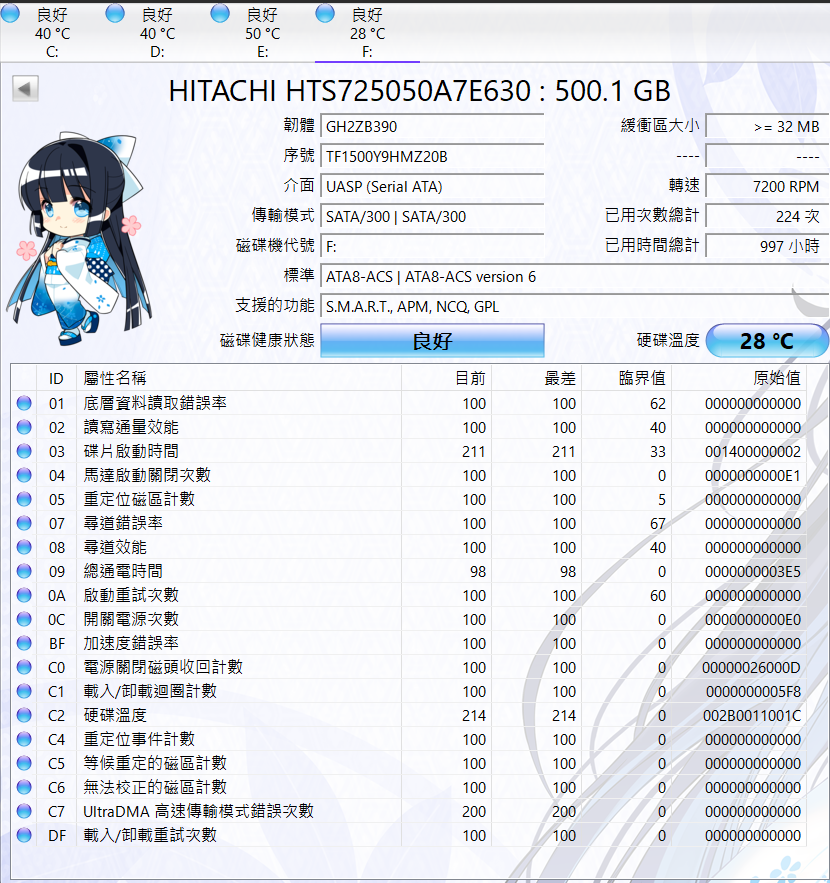Viewport: 830px width, 883px height.
Task: Select raw value 0000000000E1
Action: tap(752, 476)
